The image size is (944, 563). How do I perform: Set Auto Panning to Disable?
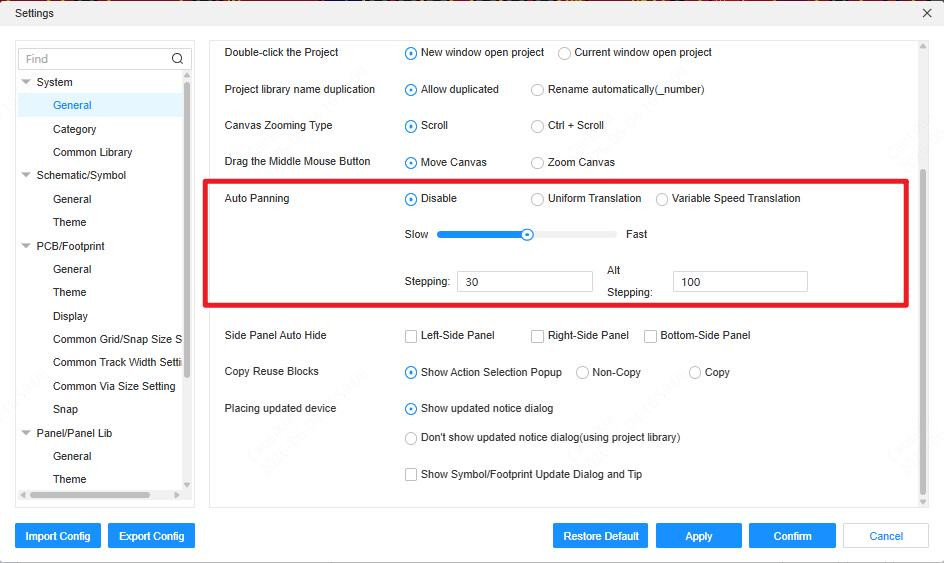(411, 199)
